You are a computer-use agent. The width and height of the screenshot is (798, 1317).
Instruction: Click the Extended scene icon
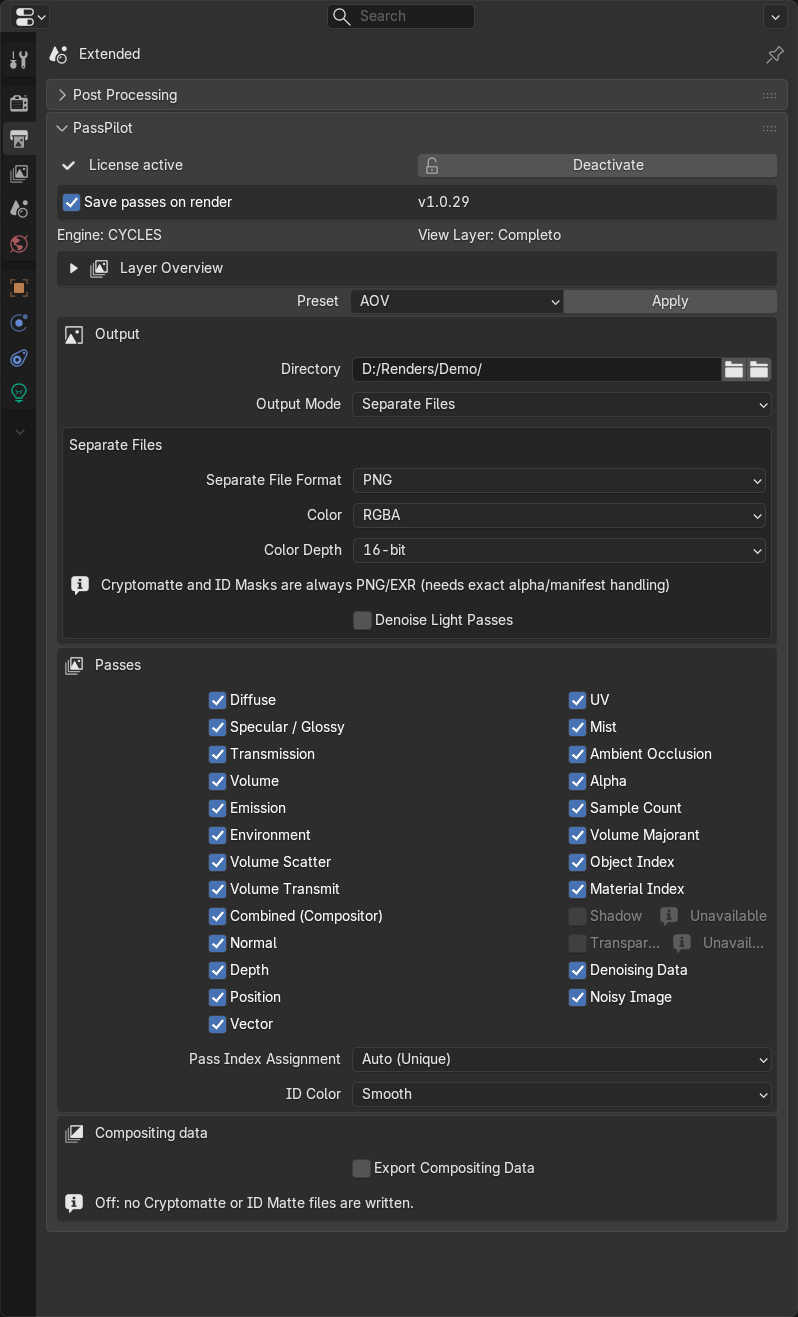(x=59, y=54)
